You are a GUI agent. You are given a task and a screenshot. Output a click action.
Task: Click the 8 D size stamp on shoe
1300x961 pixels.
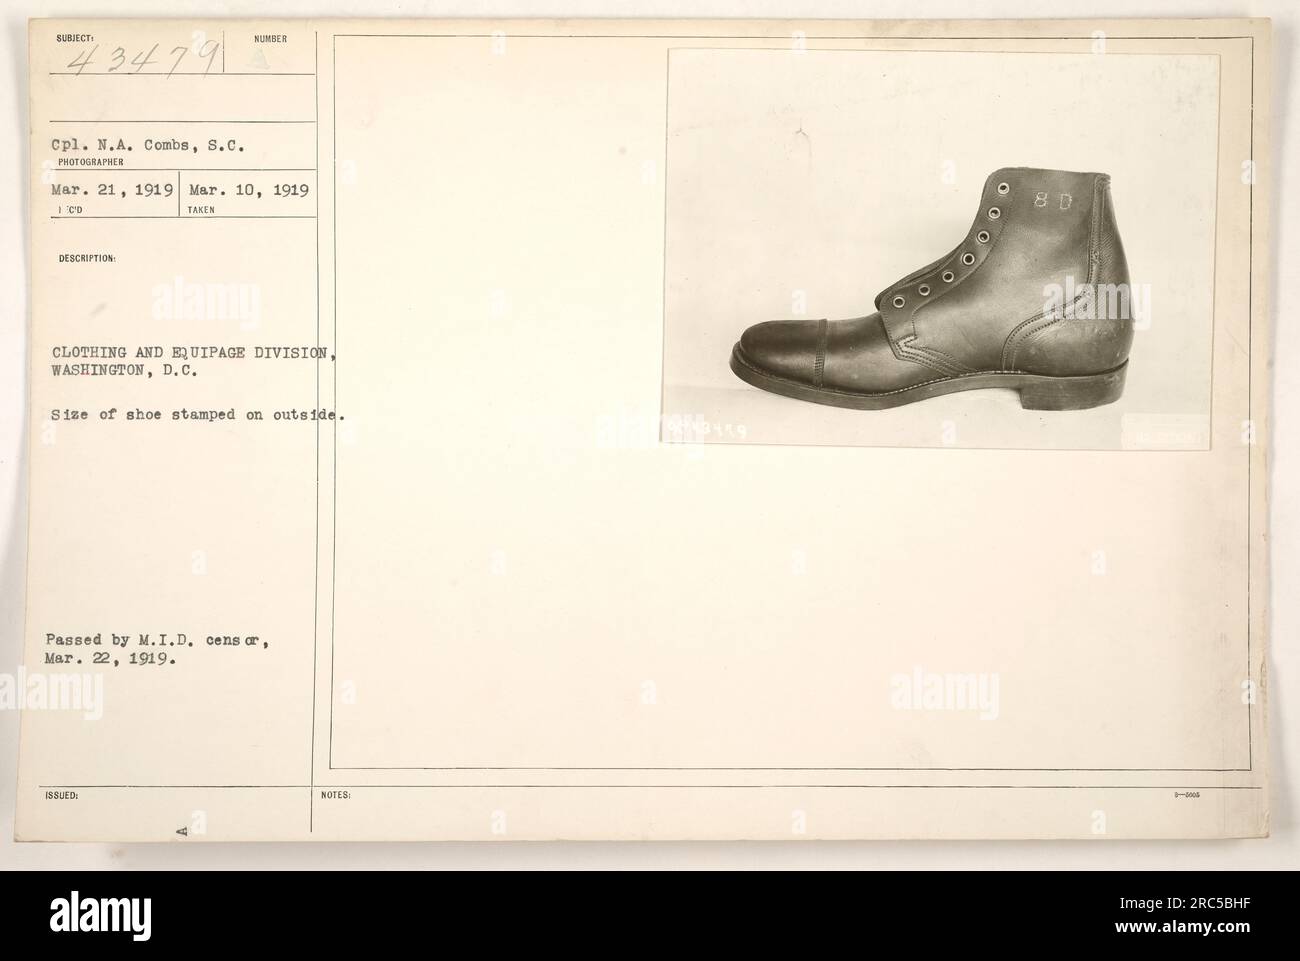click(x=1052, y=200)
